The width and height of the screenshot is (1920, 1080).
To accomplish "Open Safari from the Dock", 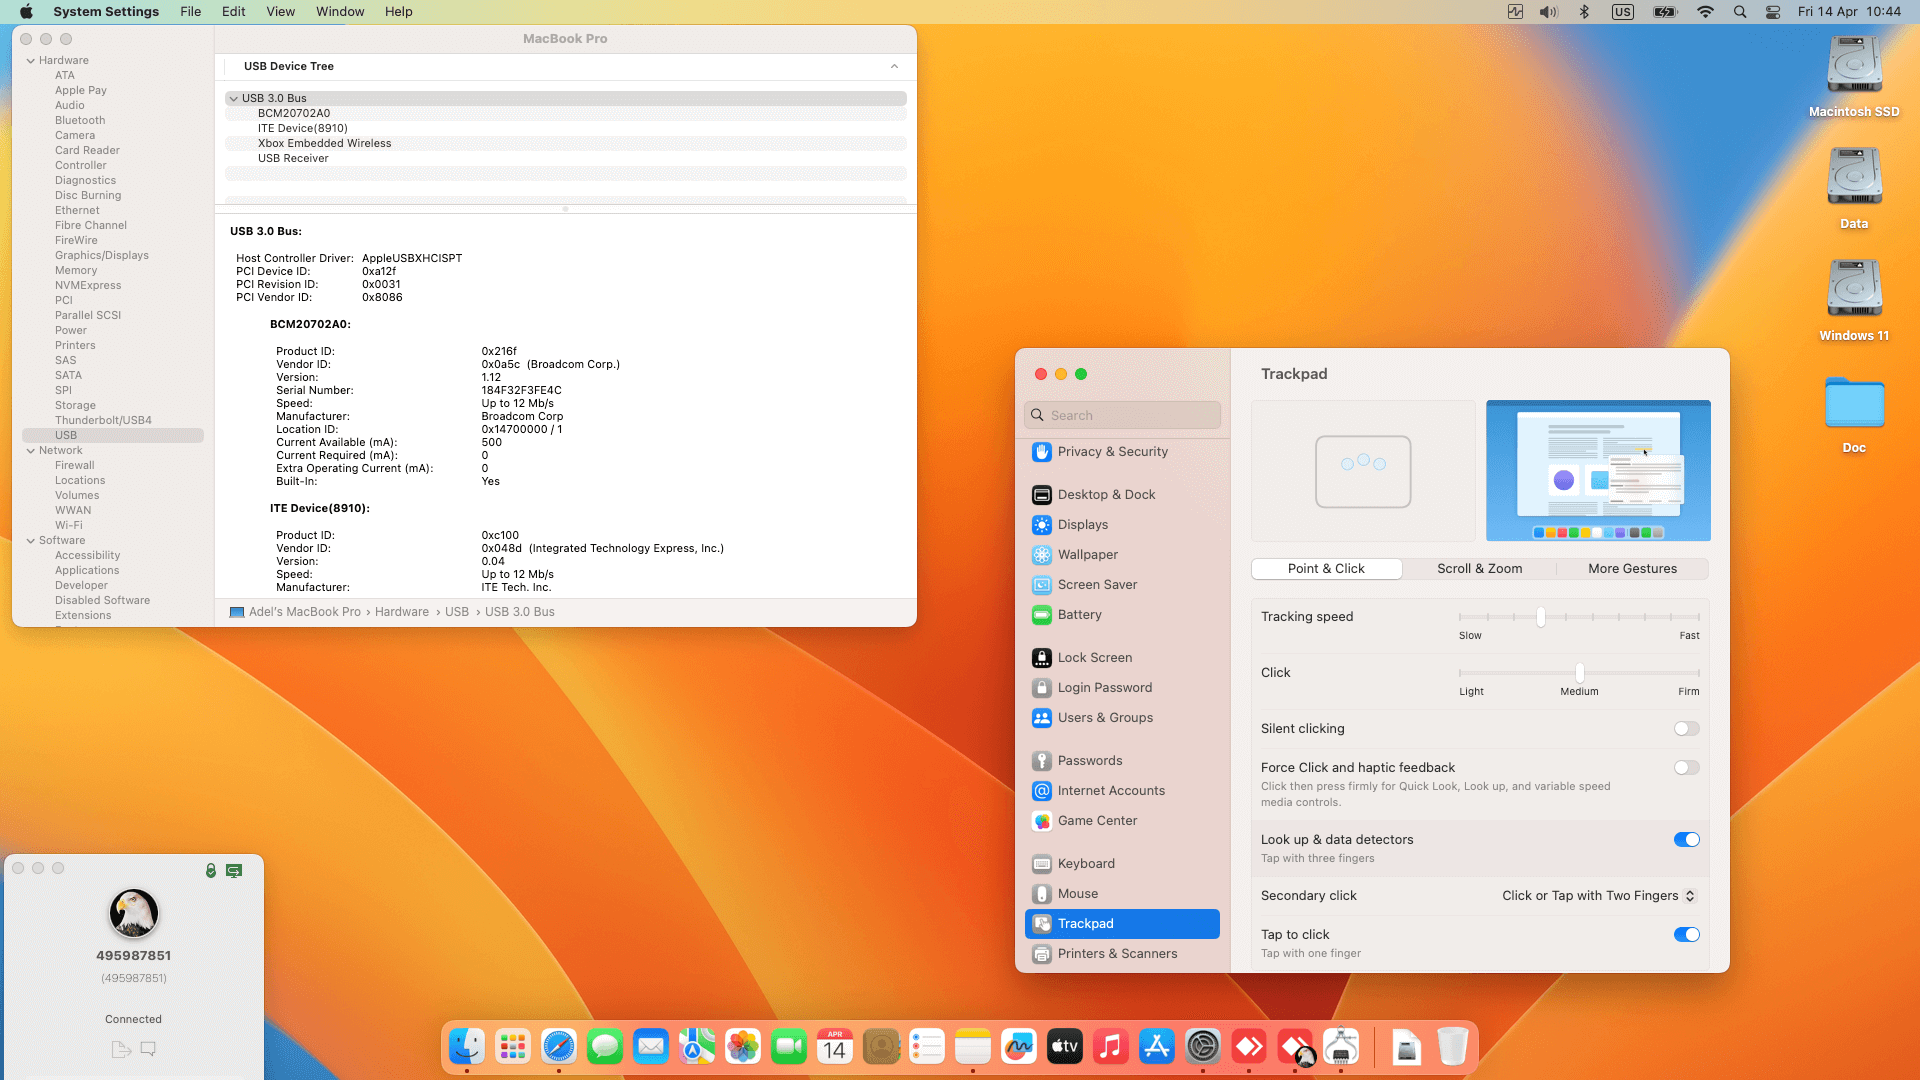I will pos(558,1047).
